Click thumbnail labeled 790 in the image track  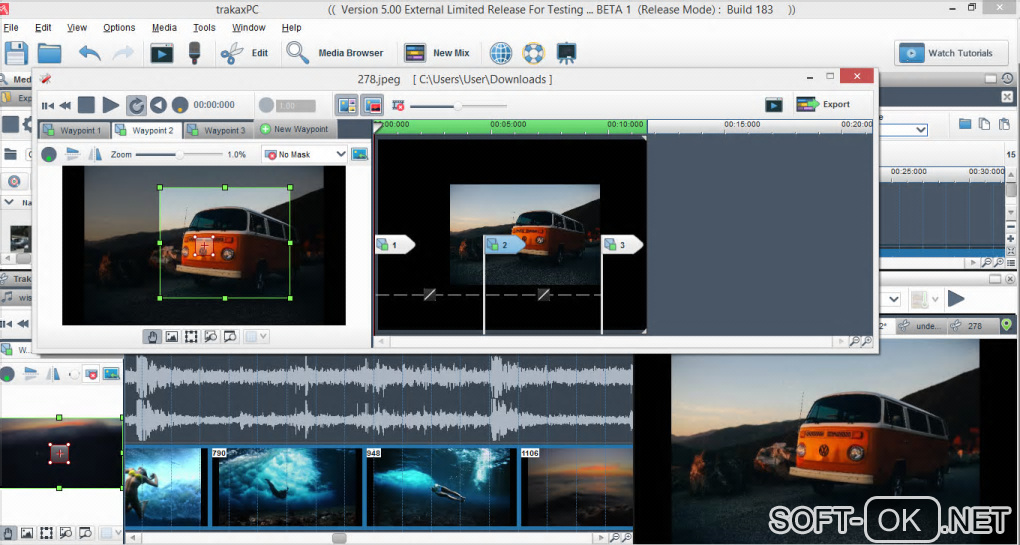point(286,486)
